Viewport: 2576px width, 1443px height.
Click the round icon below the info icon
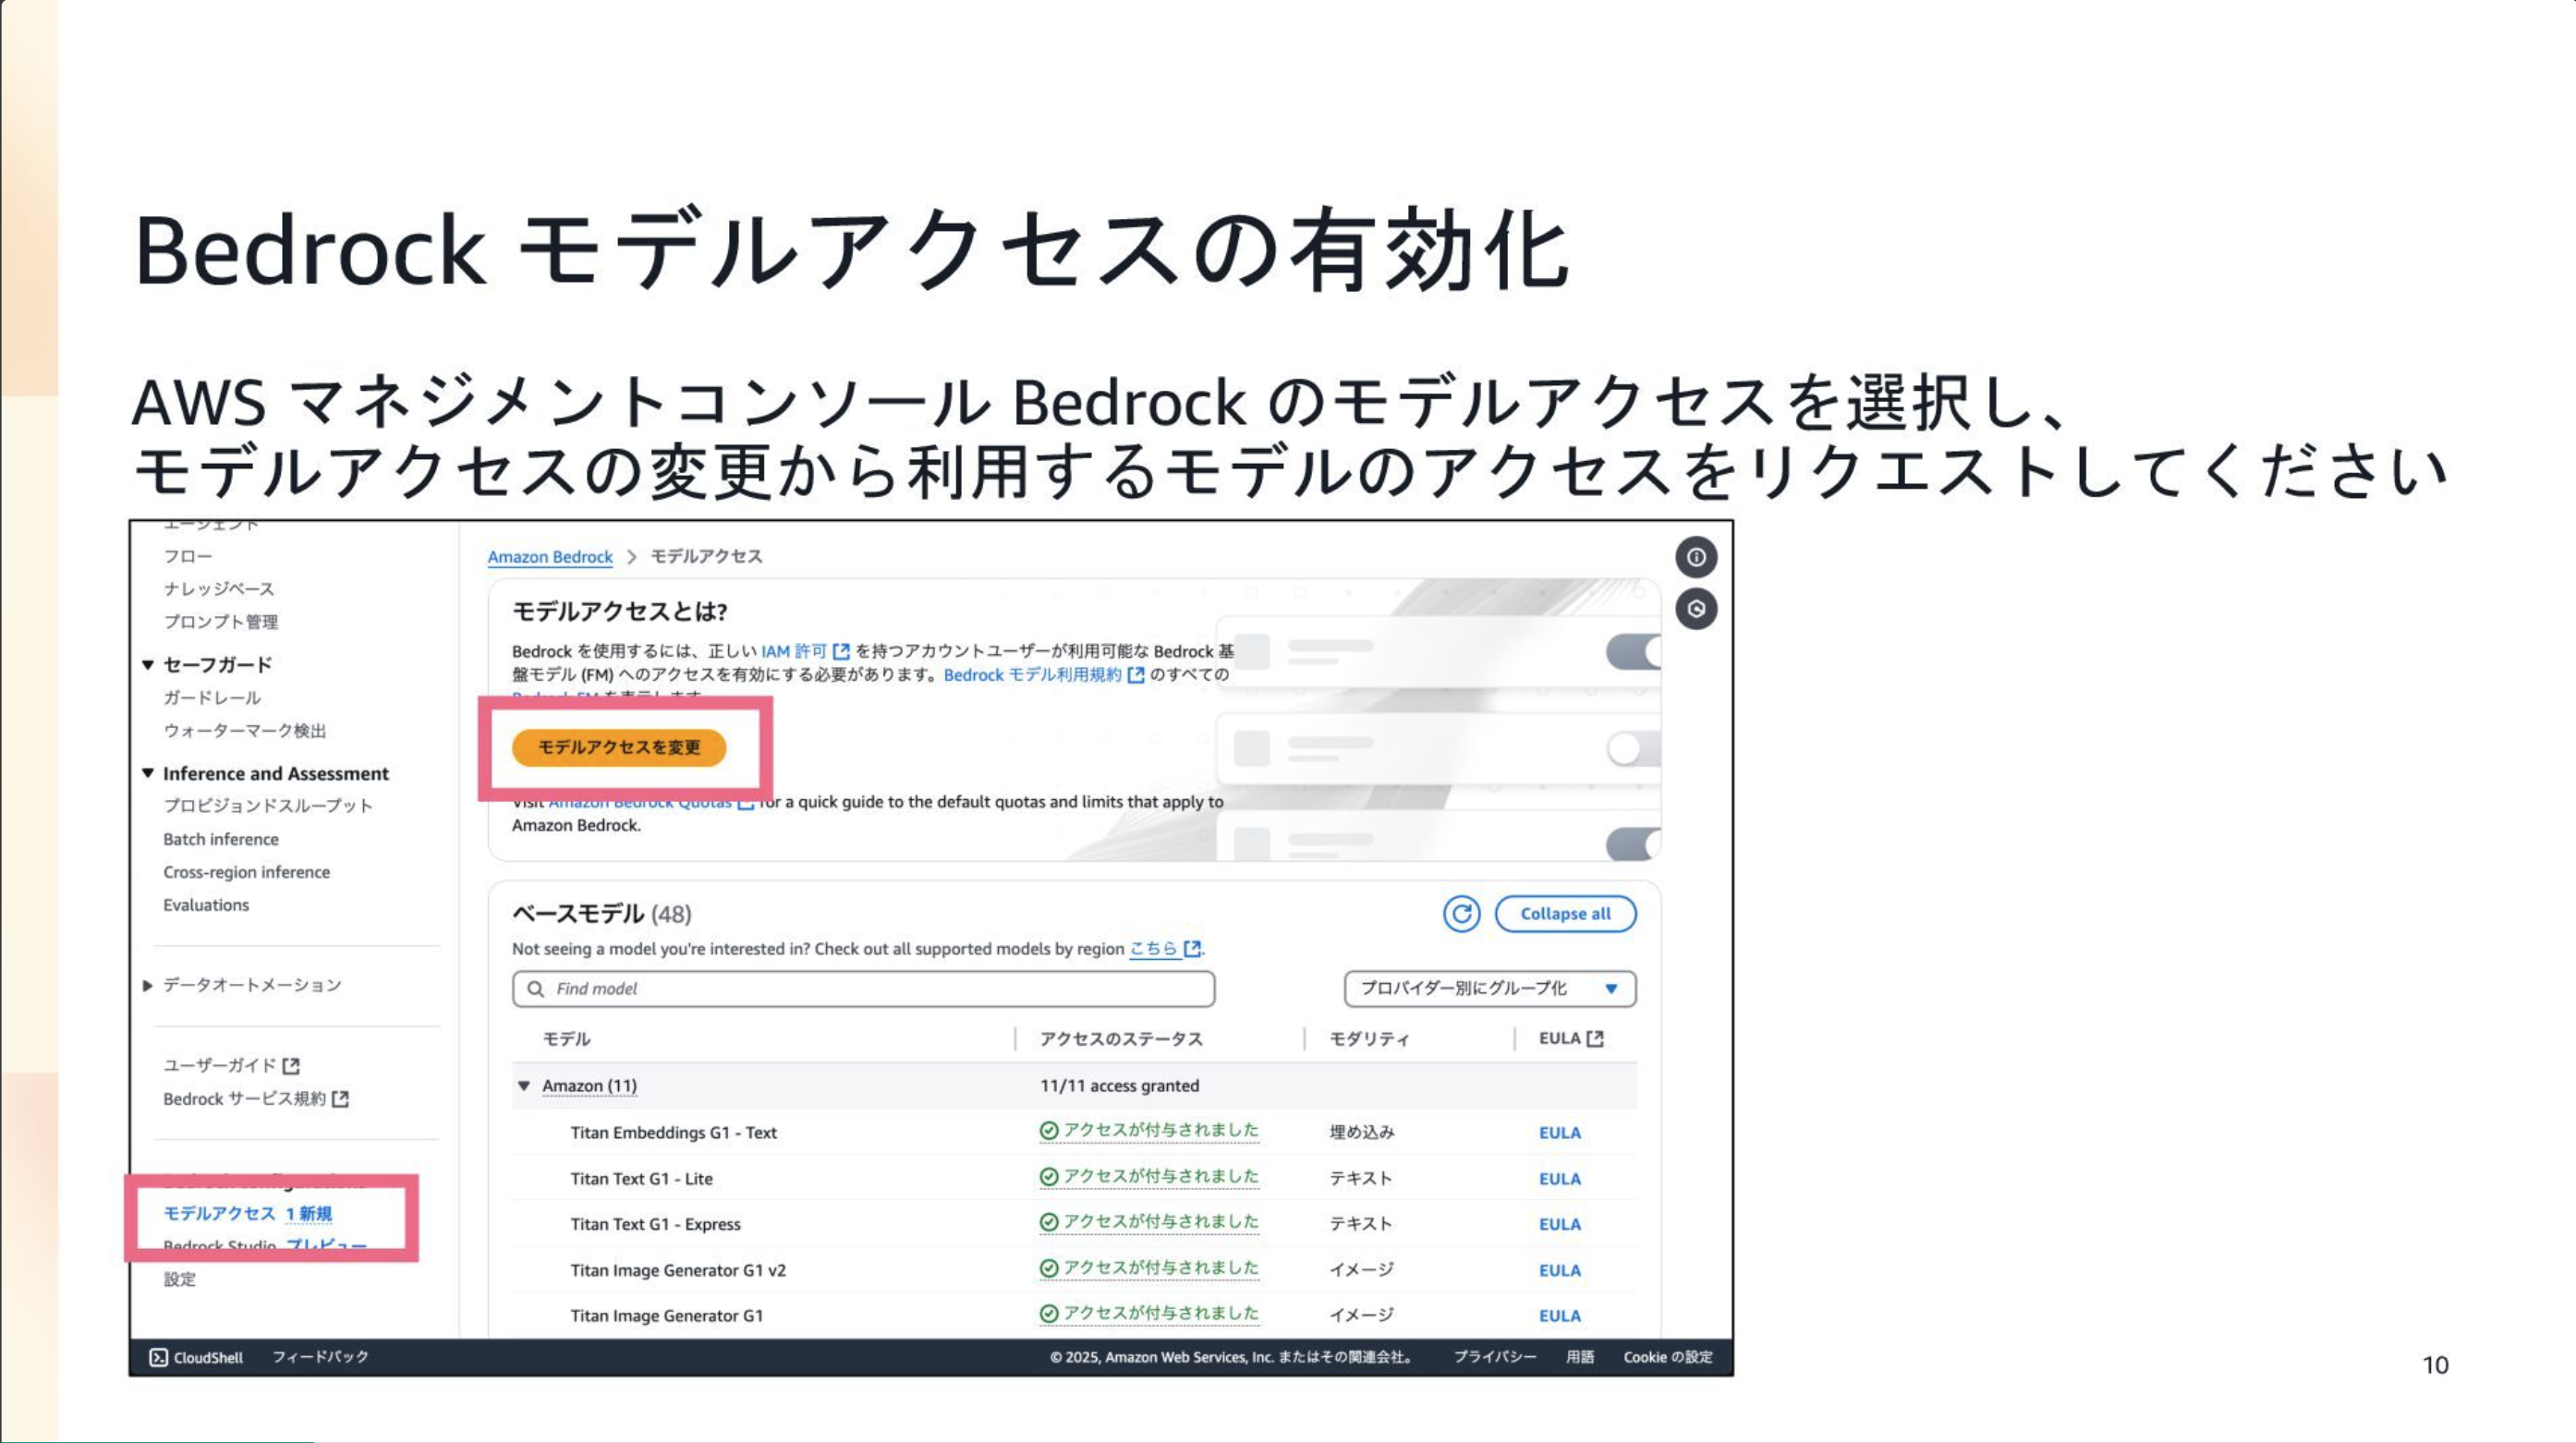click(1696, 609)
